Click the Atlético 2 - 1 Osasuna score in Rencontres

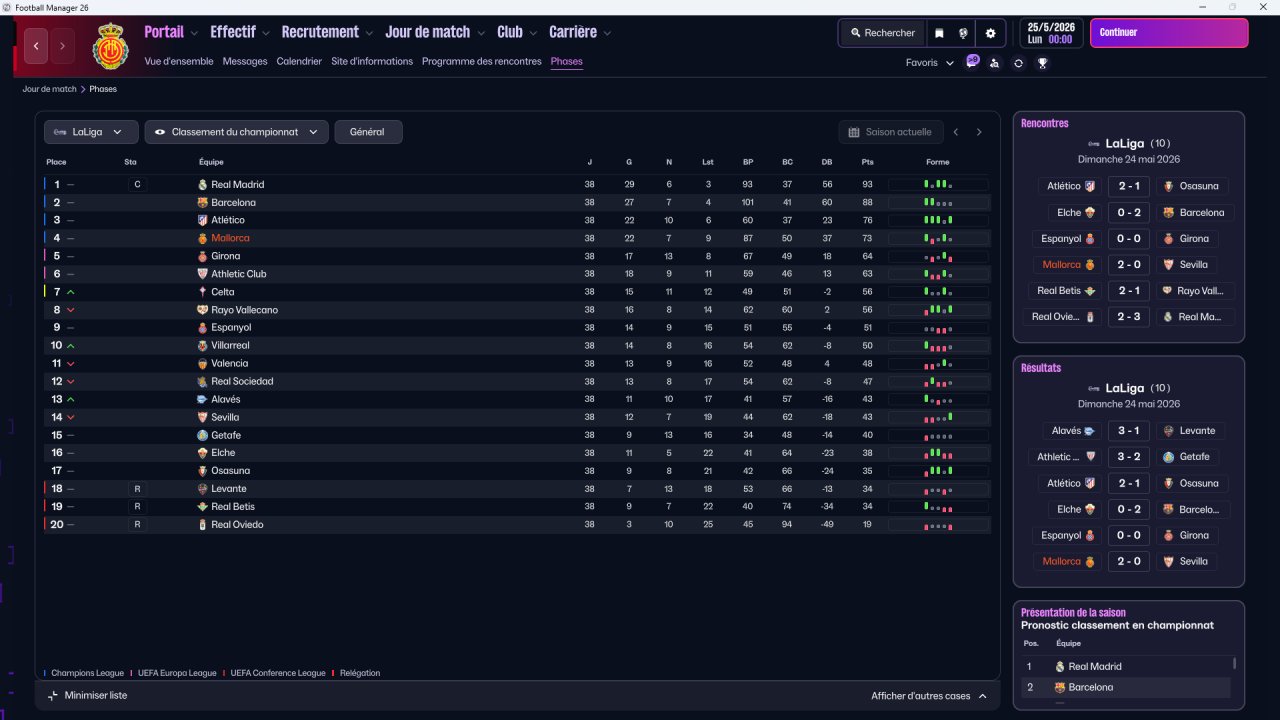point(1130,186)
